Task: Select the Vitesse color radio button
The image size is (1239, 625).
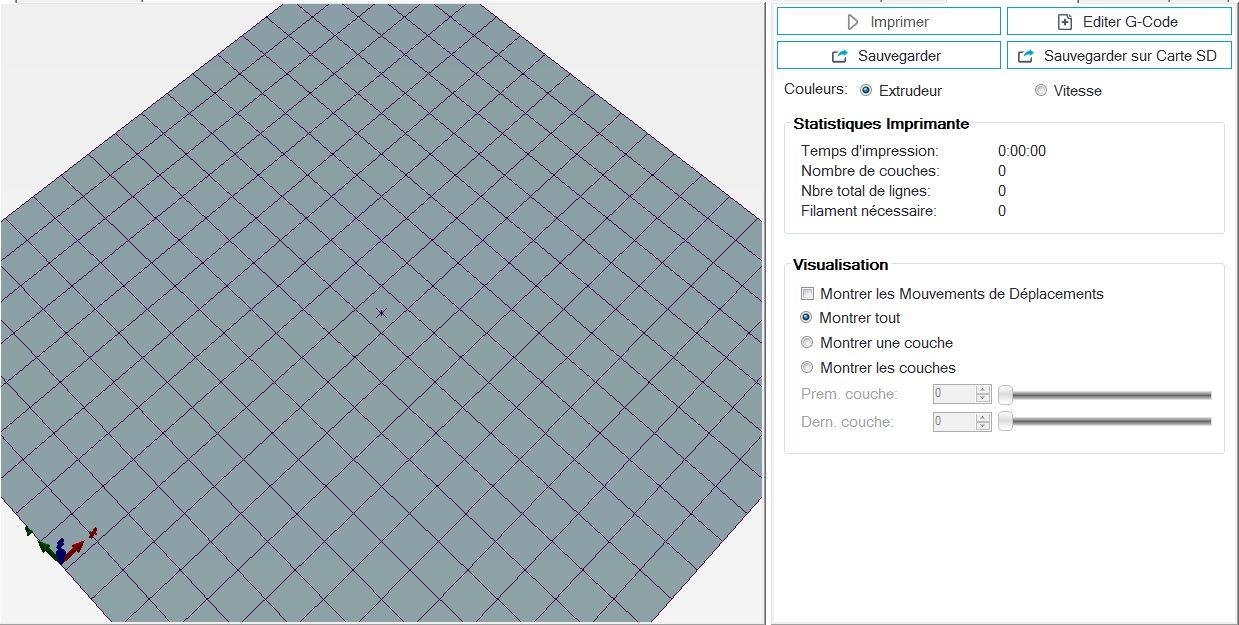Action: coord(1041,90)
